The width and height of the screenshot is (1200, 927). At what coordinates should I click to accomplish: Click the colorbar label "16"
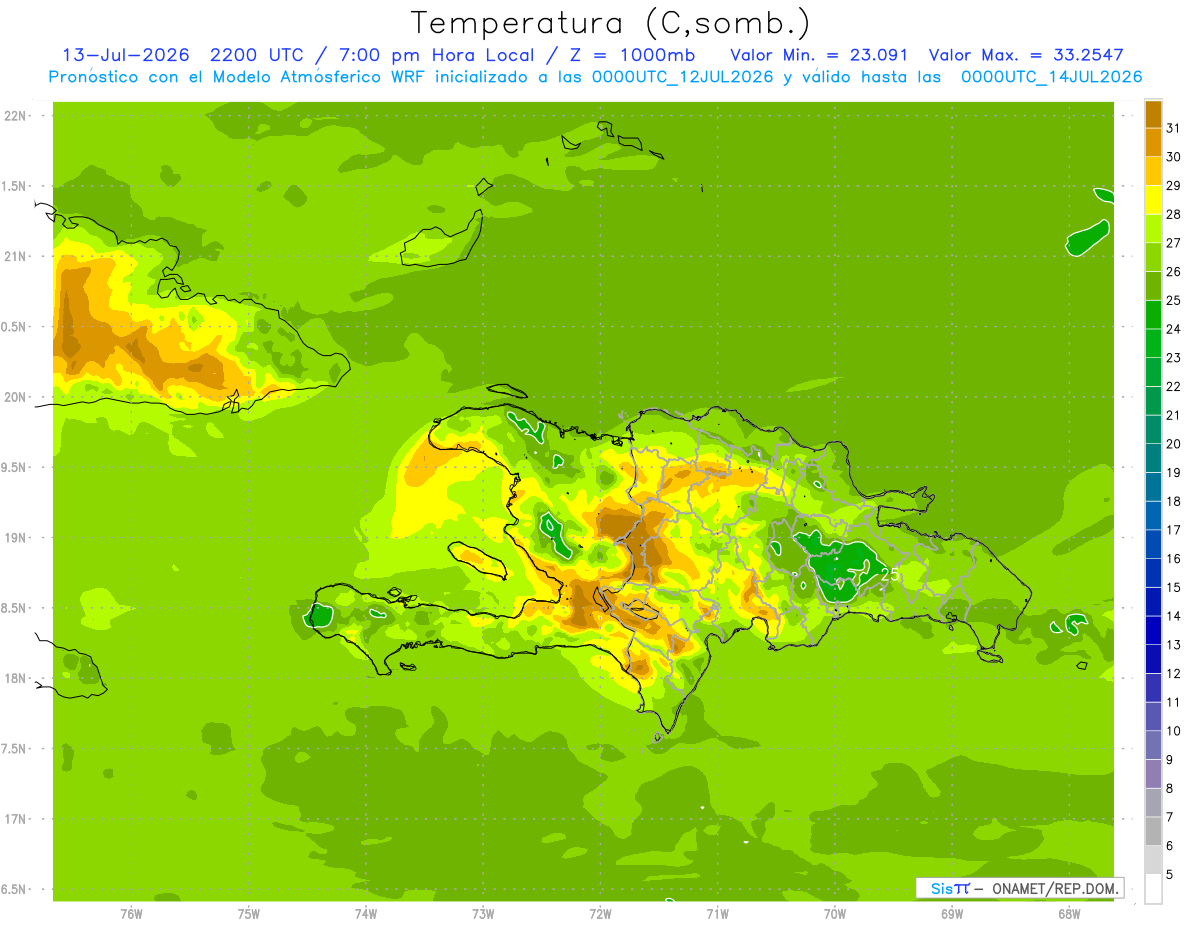1173,559
